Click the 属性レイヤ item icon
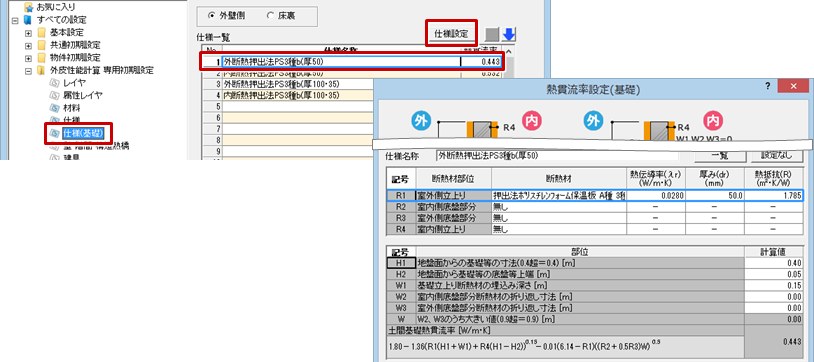Image resolution: width=814 pixels, height=362 pixels. tap(55, 95)
